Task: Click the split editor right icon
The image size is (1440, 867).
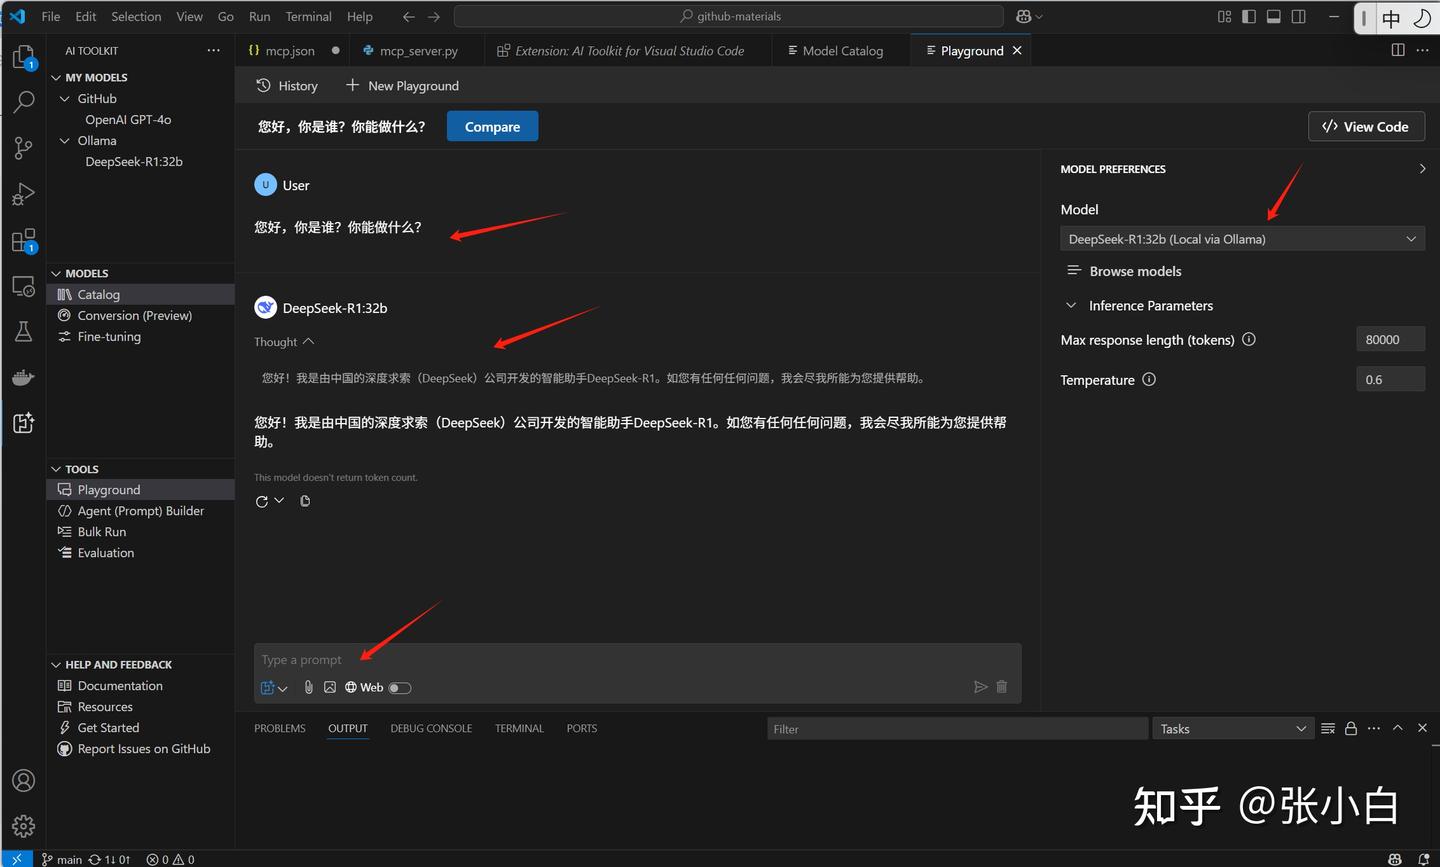Action: point(1398,50)
